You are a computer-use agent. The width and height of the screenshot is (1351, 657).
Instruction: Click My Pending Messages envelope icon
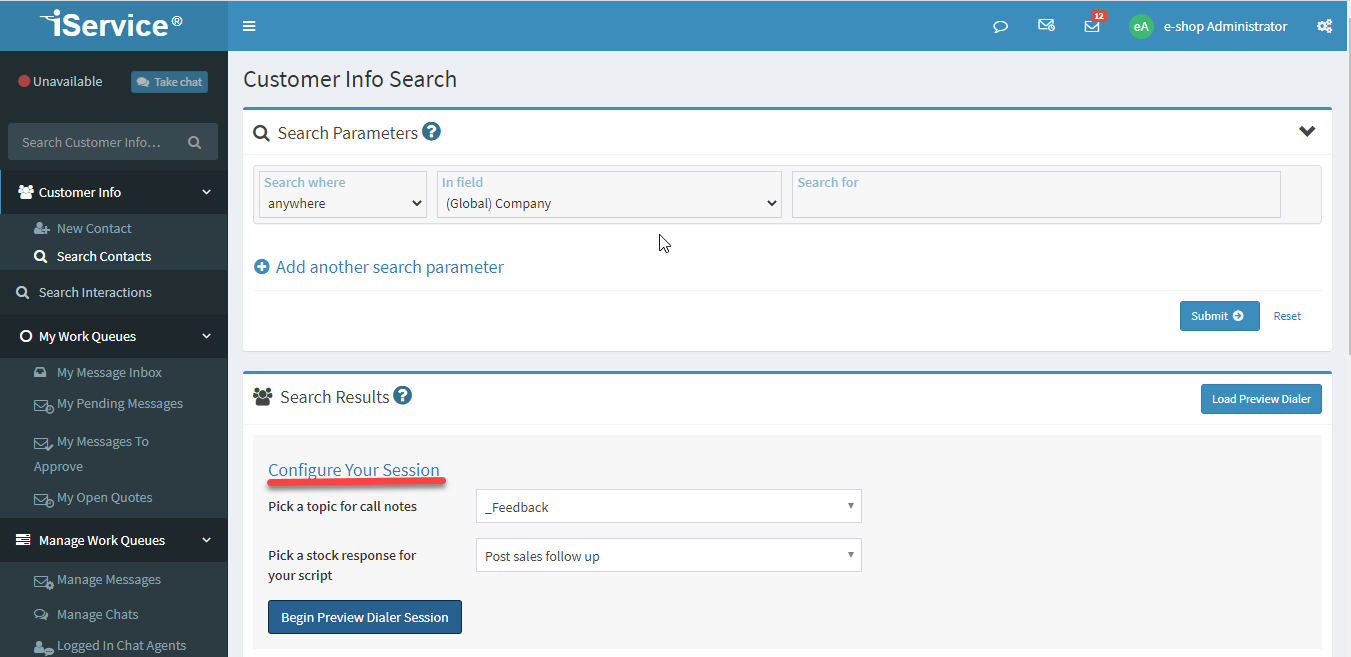(43, 406)
